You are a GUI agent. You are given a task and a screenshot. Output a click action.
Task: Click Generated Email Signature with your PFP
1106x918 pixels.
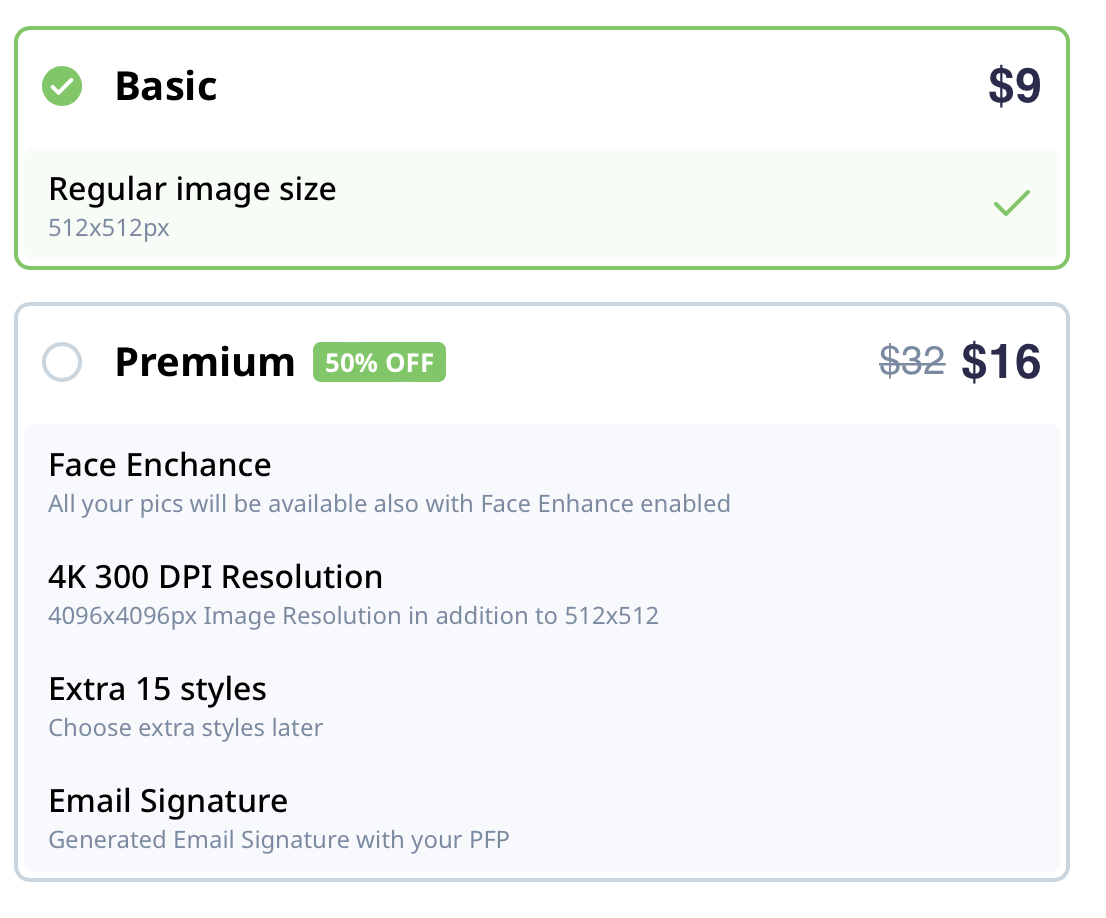point(279,840)
